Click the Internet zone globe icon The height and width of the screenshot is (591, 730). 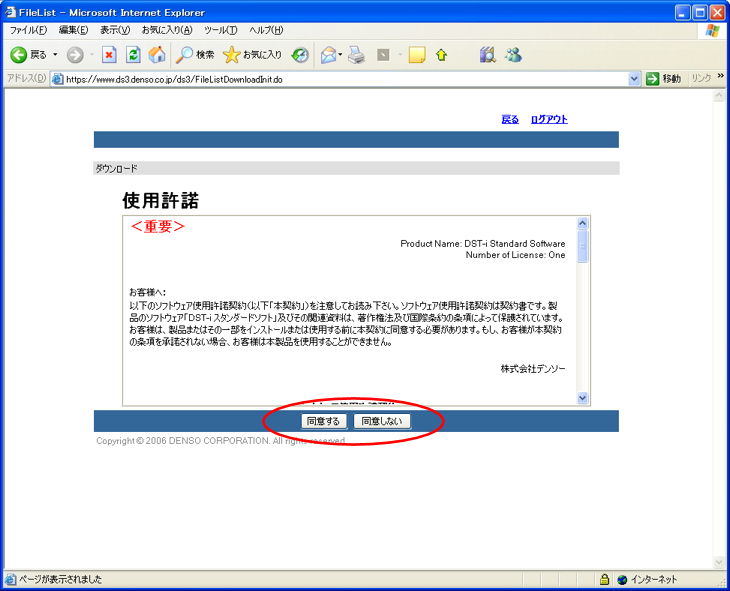coord(622,580)
